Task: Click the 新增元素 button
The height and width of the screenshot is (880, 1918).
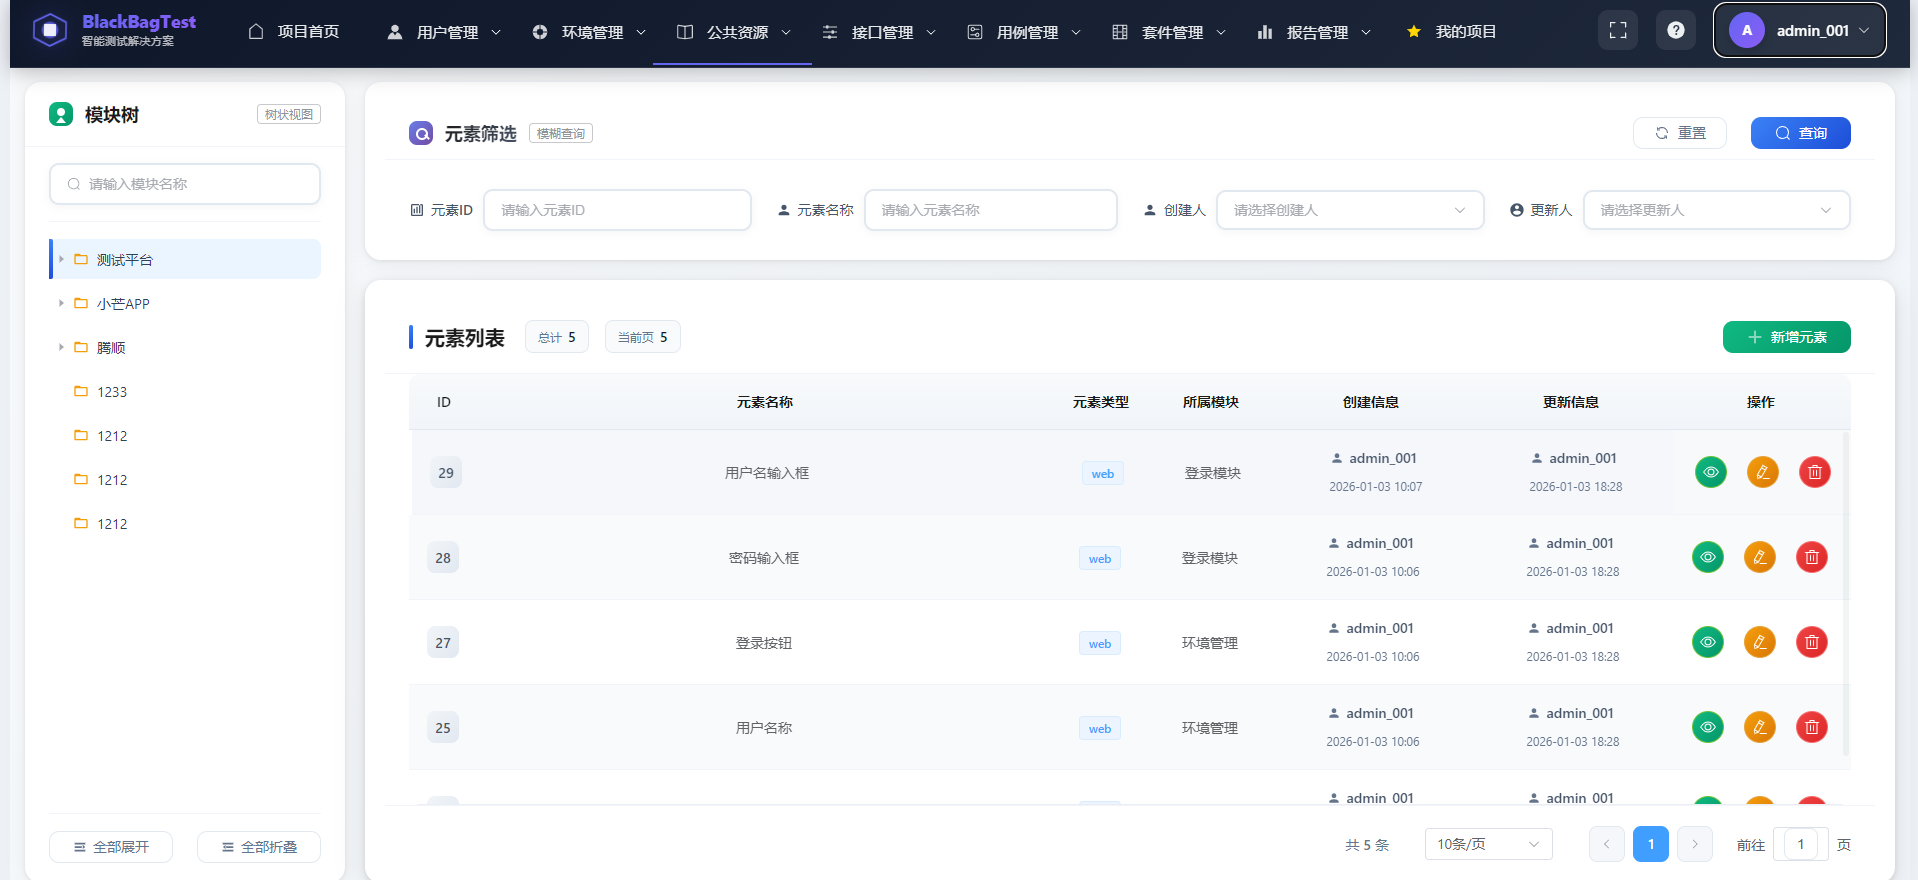Action: [x=1787, y=337]
